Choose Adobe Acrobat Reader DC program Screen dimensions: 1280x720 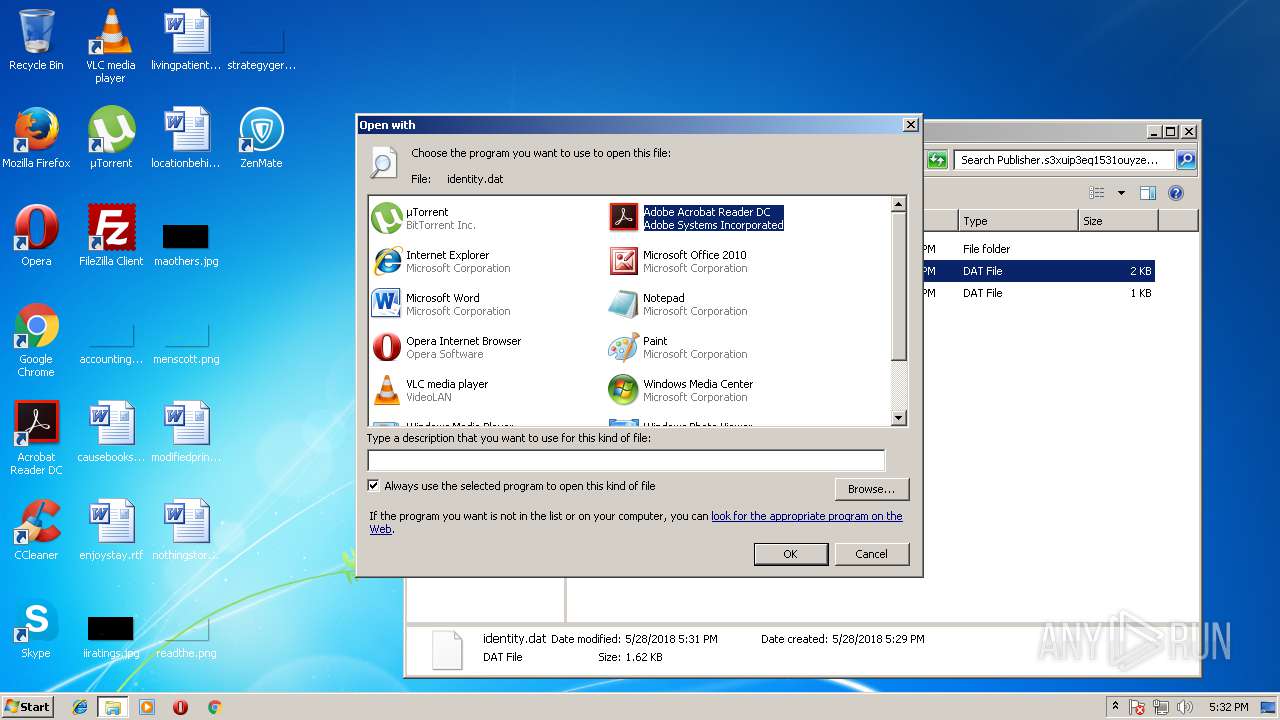pos(697,218)
